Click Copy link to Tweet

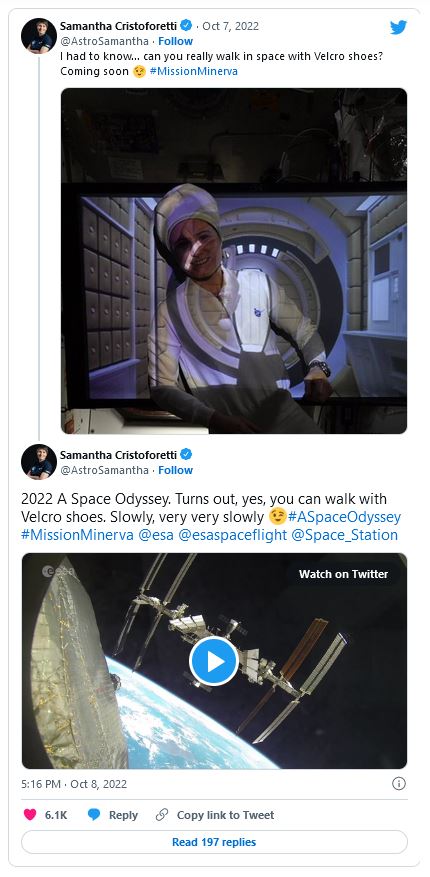click(x=225, y=815)
